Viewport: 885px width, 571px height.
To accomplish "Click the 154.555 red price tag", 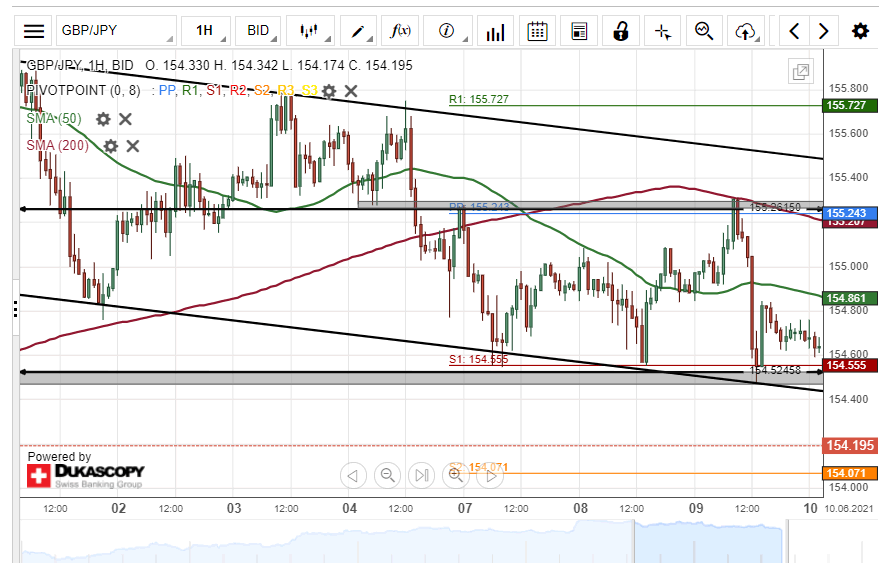I will pos(850,365).
